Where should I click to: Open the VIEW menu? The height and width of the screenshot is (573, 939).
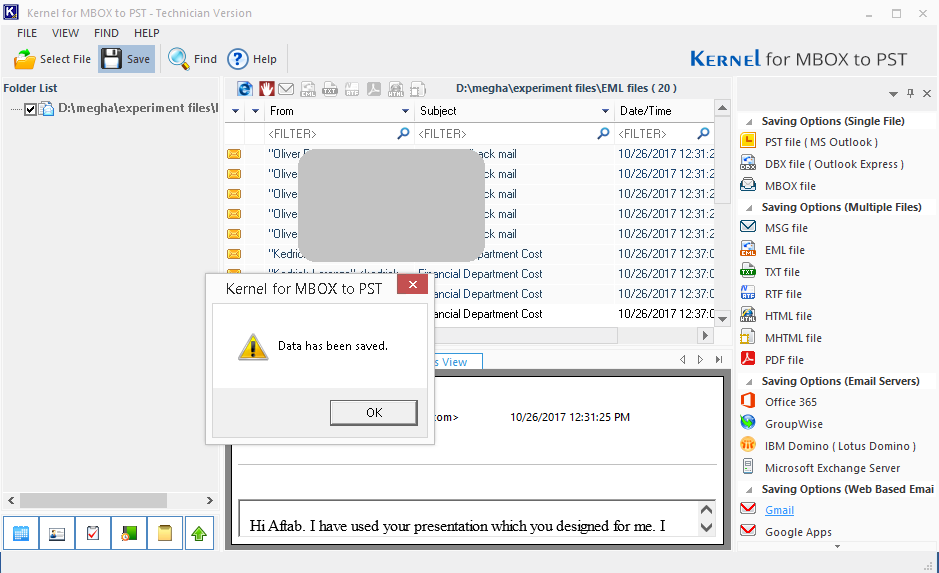[x=65, y=33]
